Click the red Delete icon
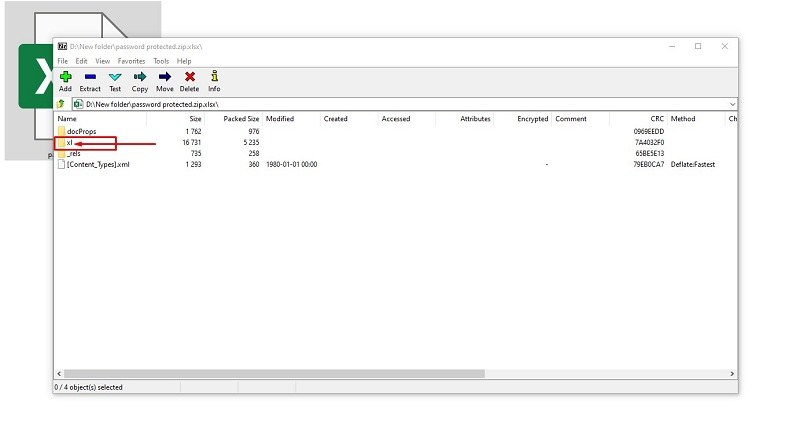 pos(189,80)
